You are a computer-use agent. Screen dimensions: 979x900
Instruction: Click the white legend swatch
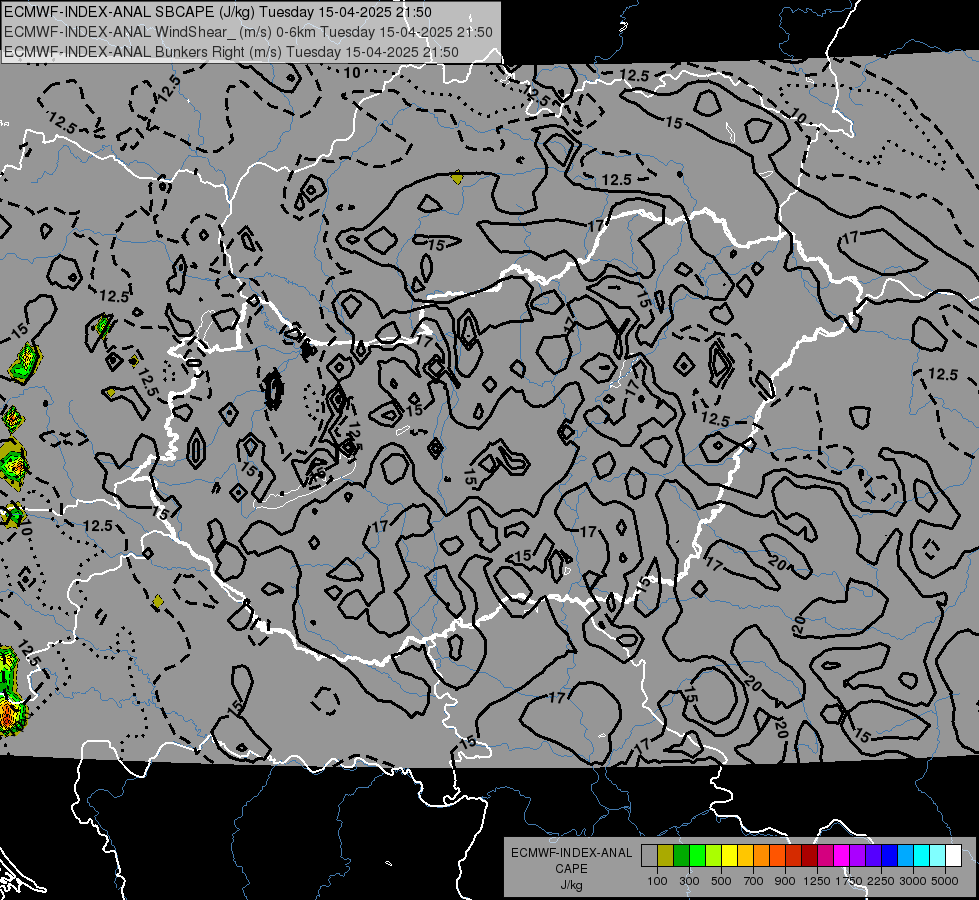953,855
